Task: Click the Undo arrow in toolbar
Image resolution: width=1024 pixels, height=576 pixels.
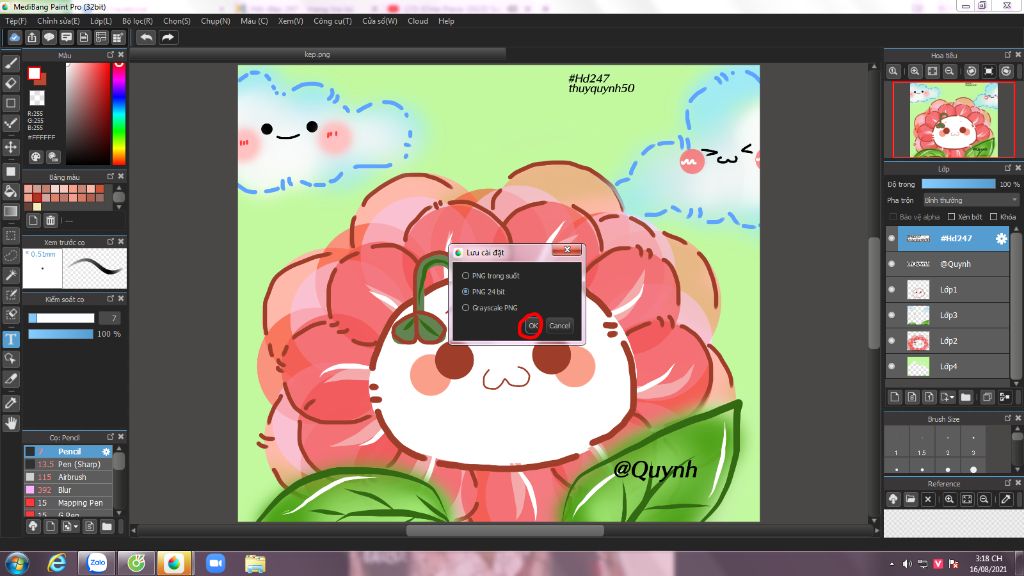Action: click(146, 37)
